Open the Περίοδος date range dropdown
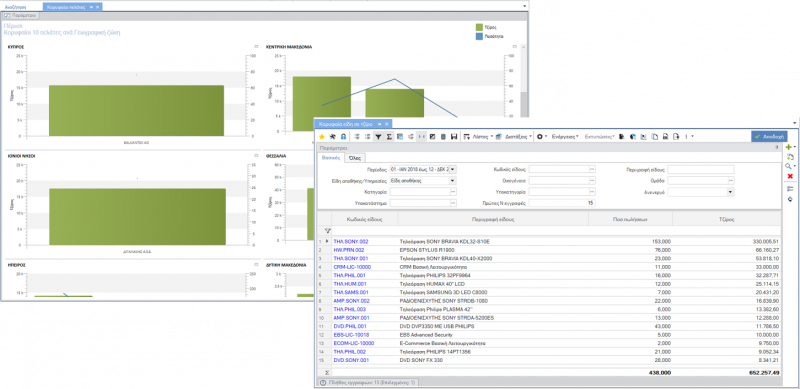This screenshot has width=800, height=389. tap(454, 169)
